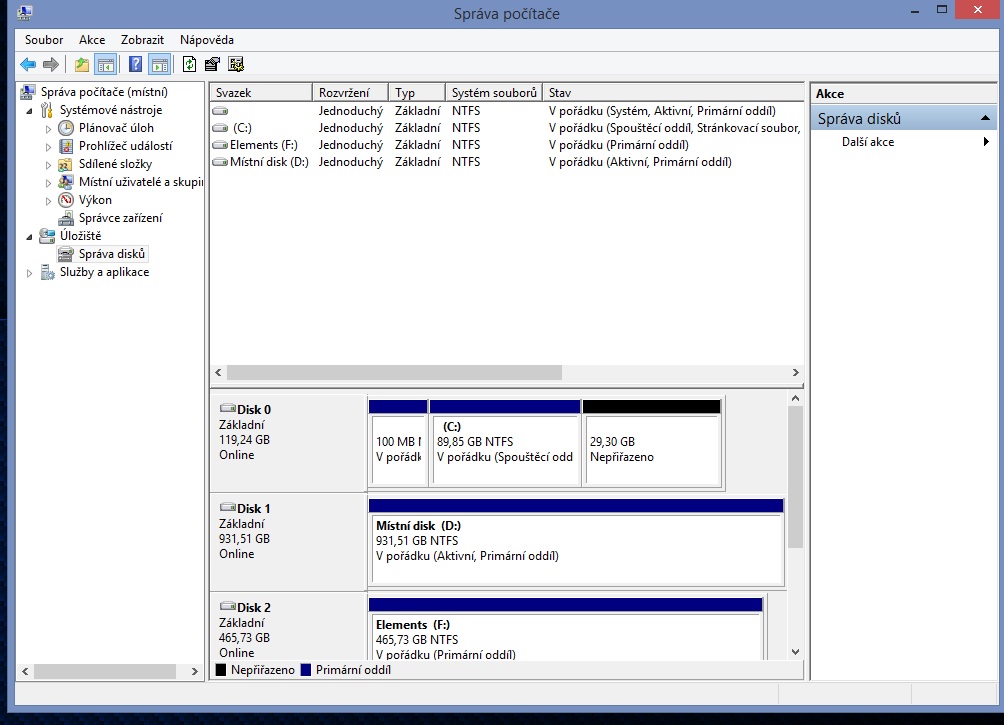Select Výkon in the console tree

tap(95, 200)
